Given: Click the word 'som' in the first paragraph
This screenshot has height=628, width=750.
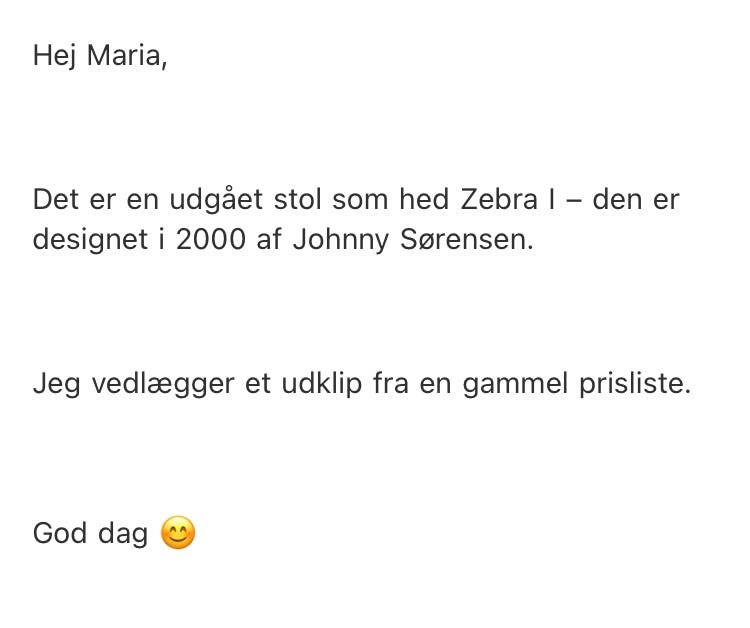Looking at the screenshot, I should pos(360,200).
